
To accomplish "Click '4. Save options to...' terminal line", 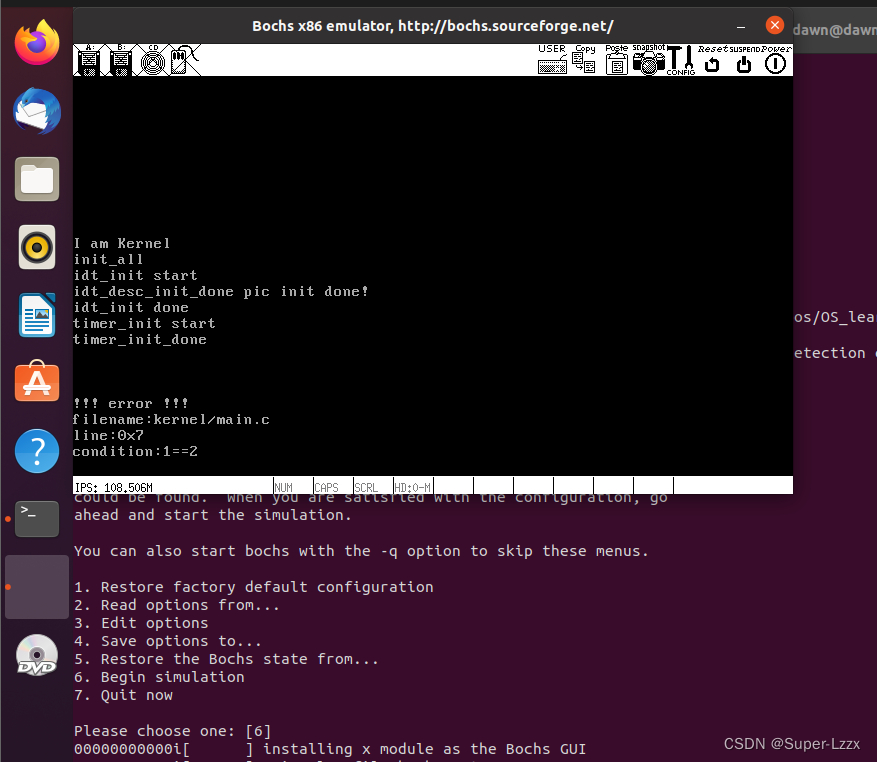I will point(168,641).
